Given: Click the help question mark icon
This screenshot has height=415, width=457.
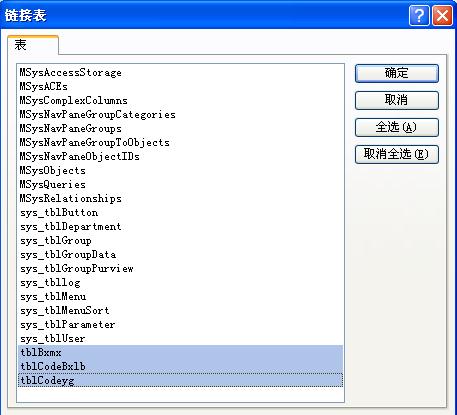Looking at the screenshot, I should pyautogui.click(x=419, y=15).
